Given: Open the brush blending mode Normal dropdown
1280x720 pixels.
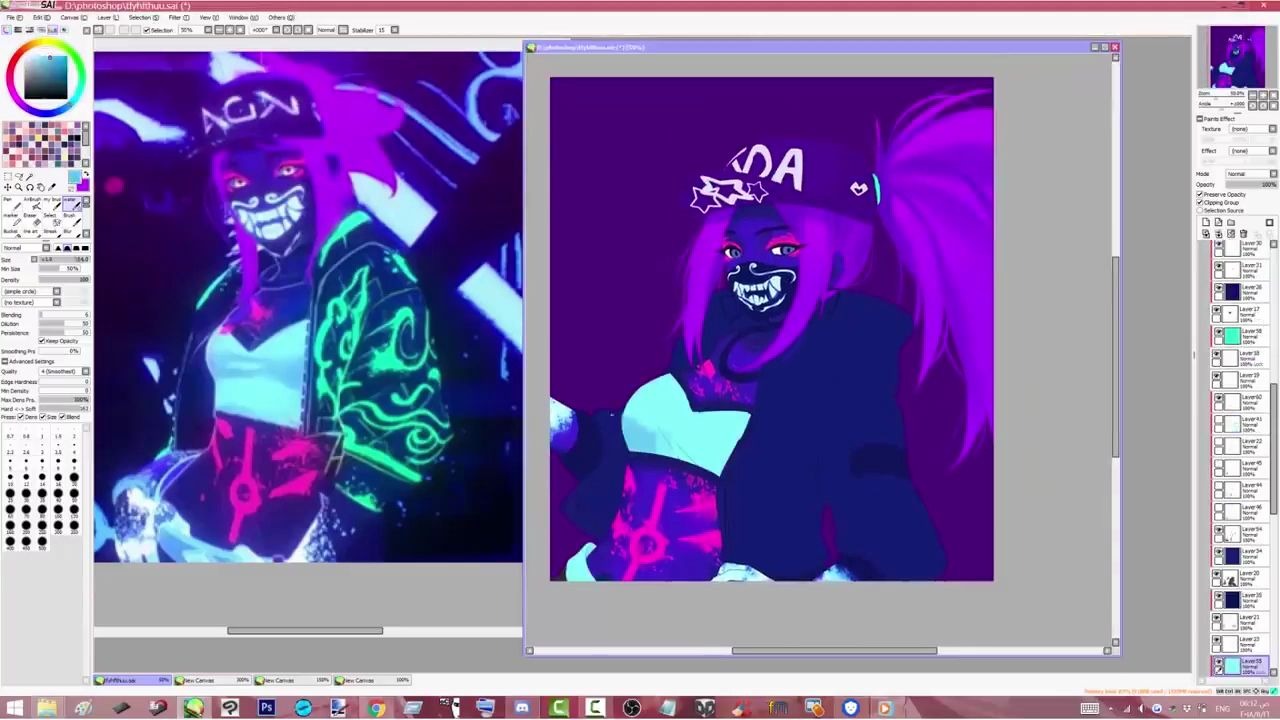Looking at the screenshot, I should [26, 248].
